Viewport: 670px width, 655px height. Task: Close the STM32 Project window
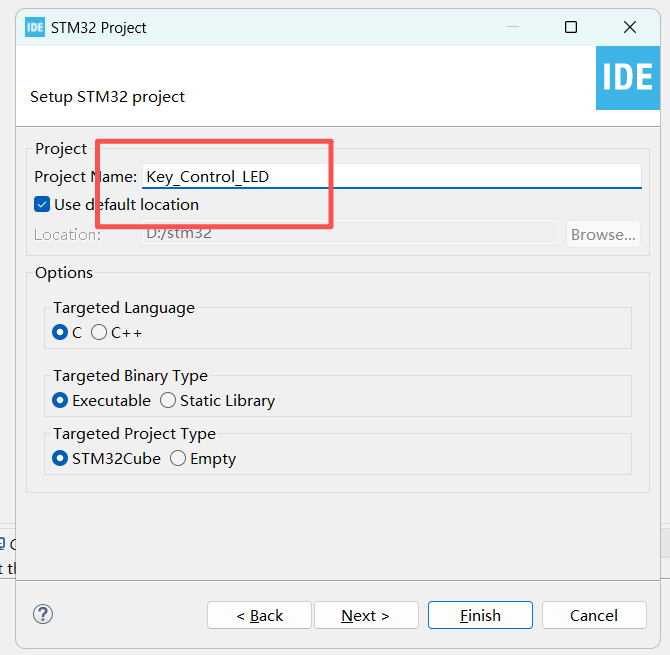coord(630,27)
